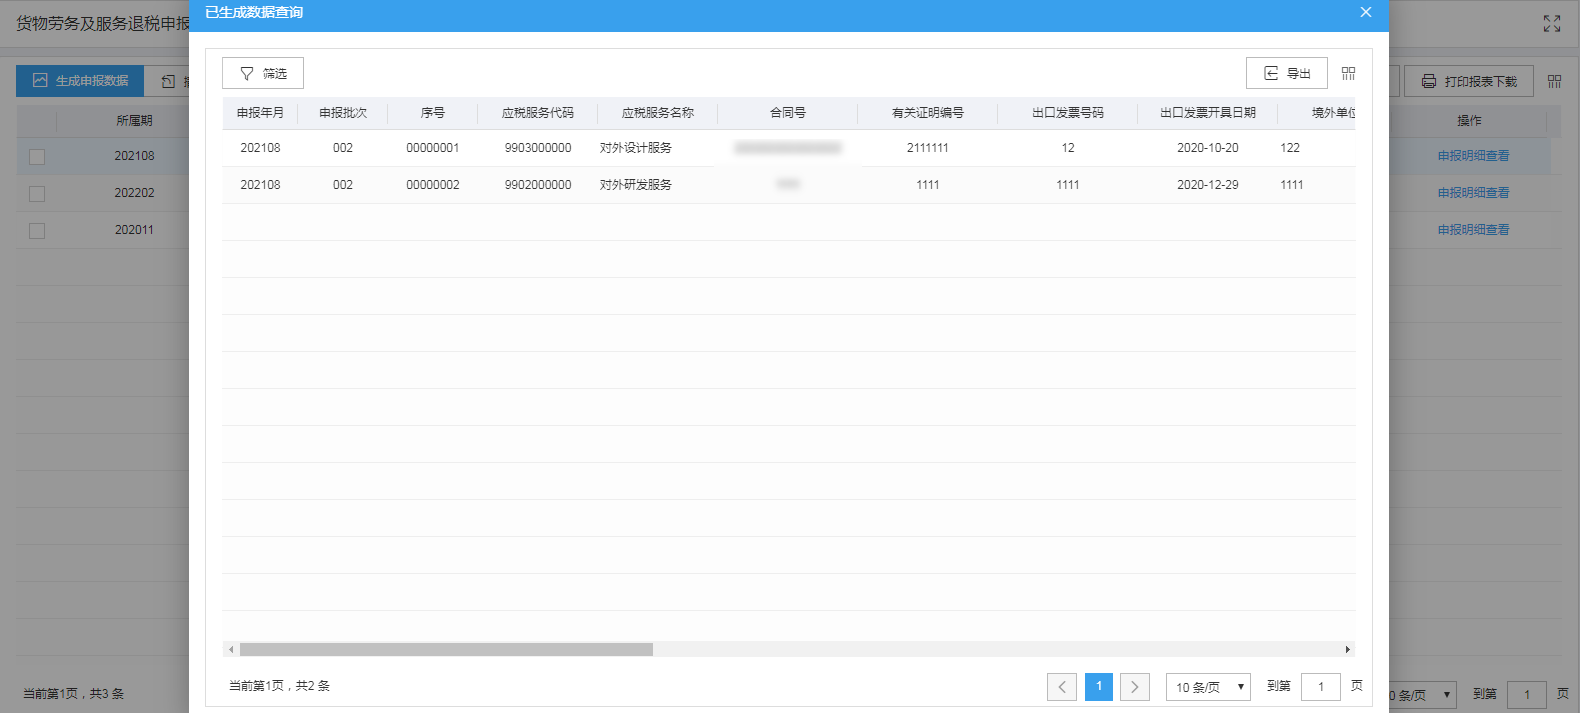Click fullscreen expand icon in background page
The image size is (1580, 713).
(x=1551, y=23)
